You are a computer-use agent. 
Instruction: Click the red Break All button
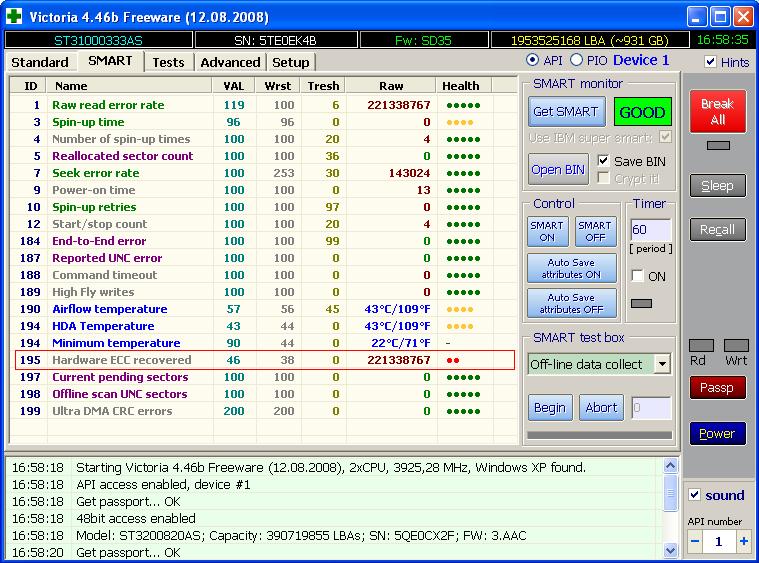[717, 112]
